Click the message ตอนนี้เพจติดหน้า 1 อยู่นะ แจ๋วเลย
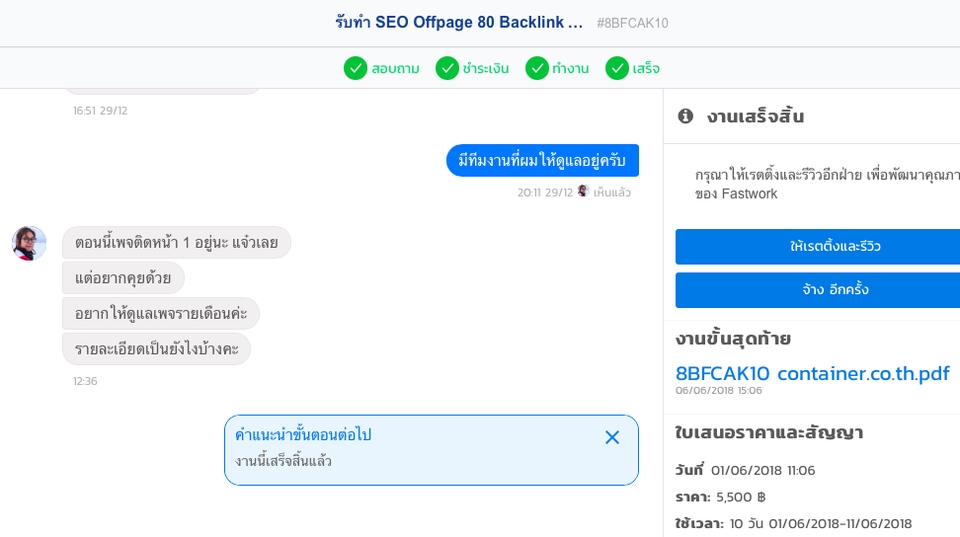Screen dimensions: 960x537 coord(176,242)
